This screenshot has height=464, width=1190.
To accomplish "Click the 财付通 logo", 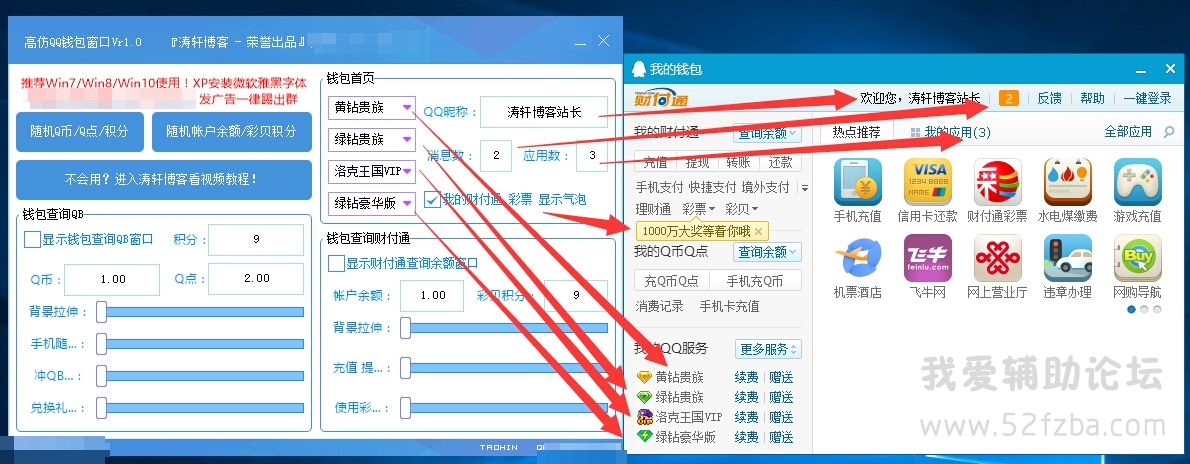I will (x=661, y=99).
